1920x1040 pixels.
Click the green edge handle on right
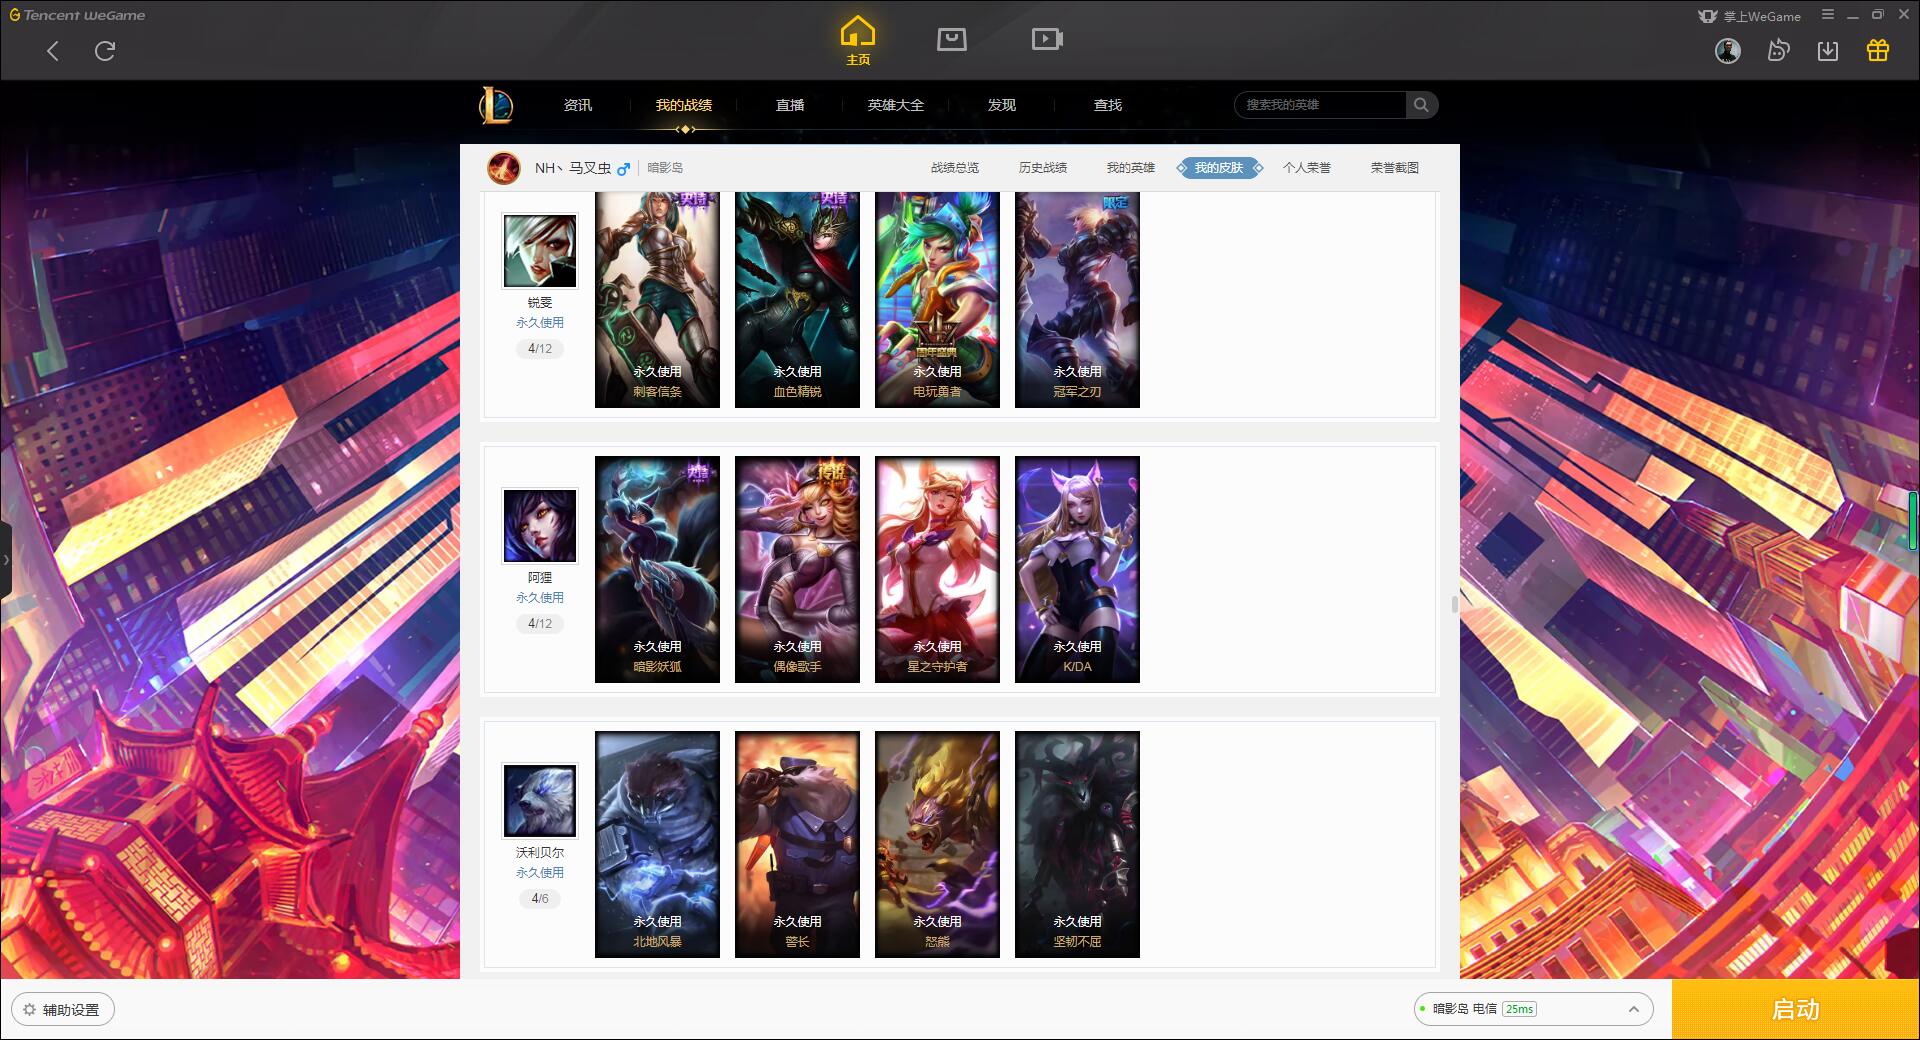[1913, 520]
